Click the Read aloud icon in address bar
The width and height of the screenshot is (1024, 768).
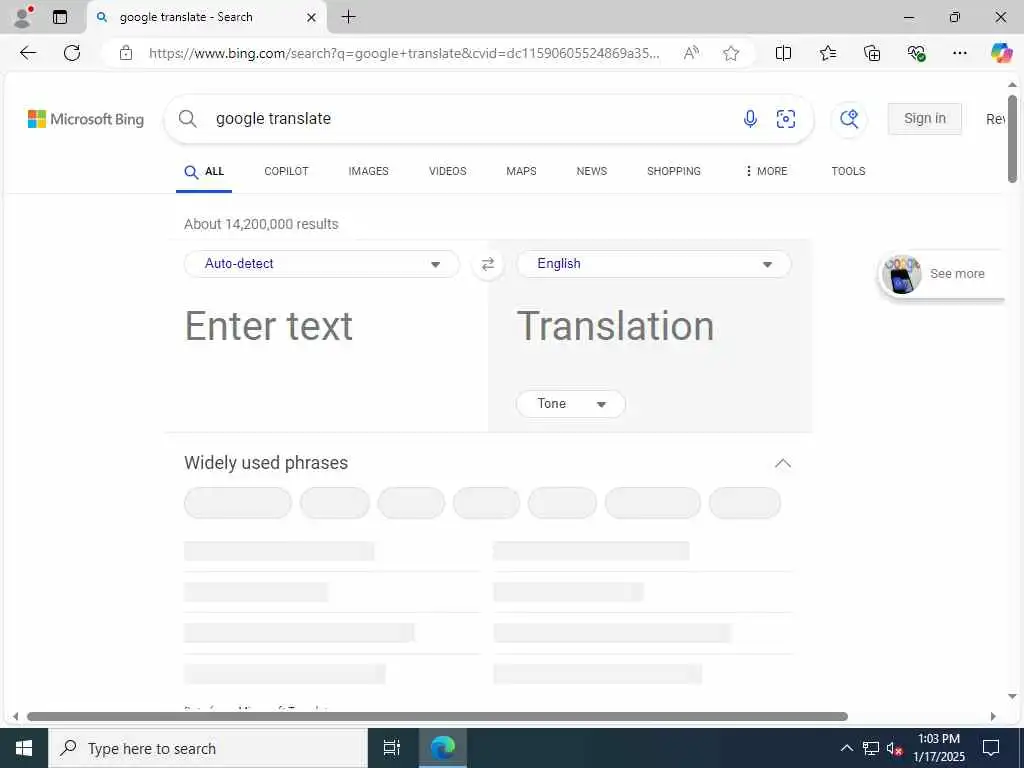pos(691,53)
